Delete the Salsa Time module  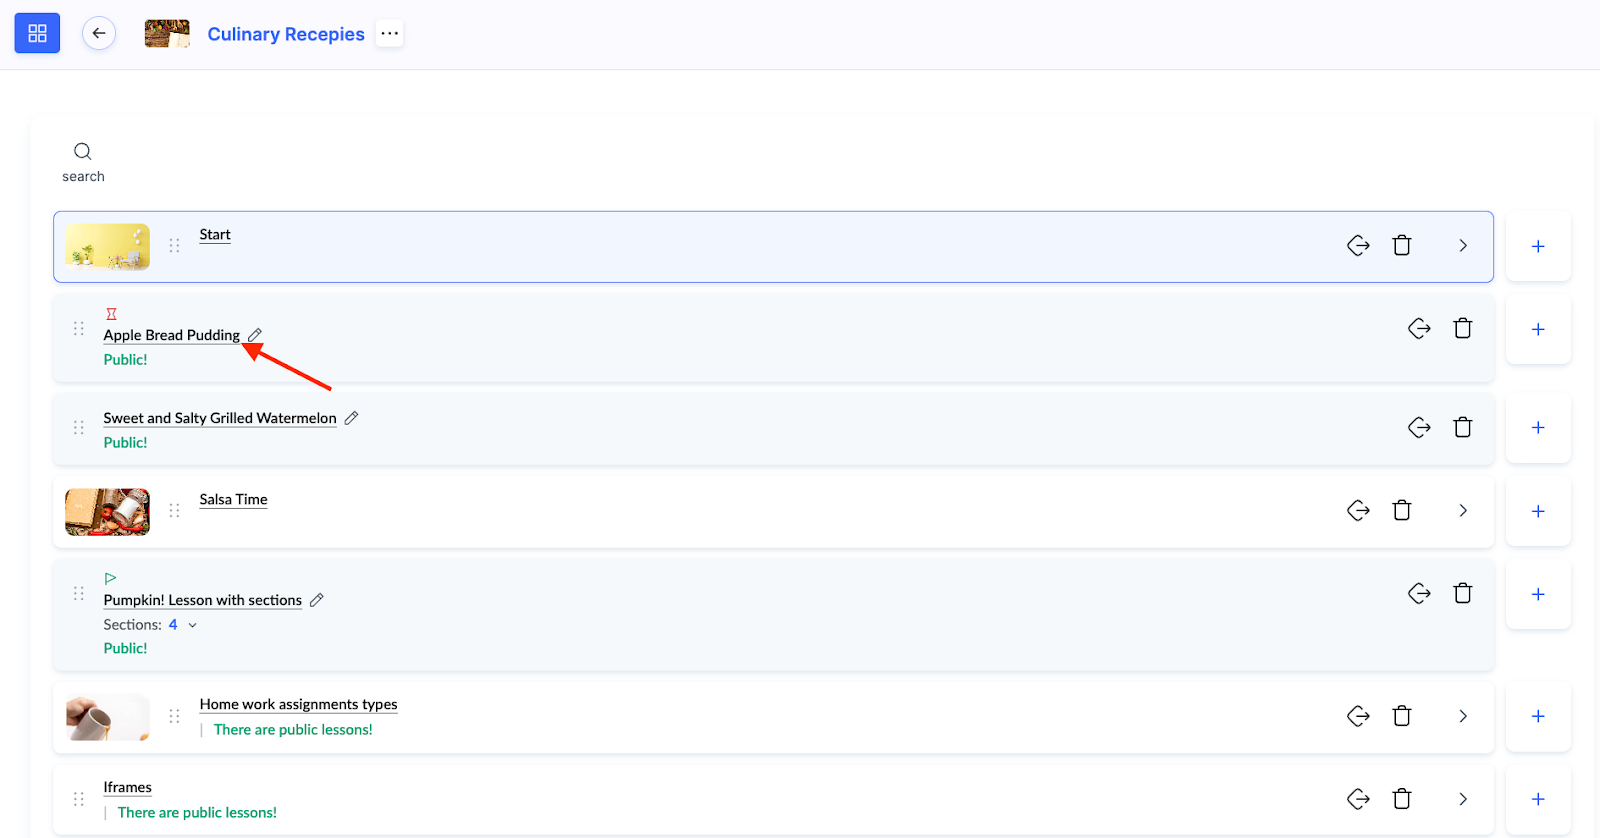[1402, 510]
